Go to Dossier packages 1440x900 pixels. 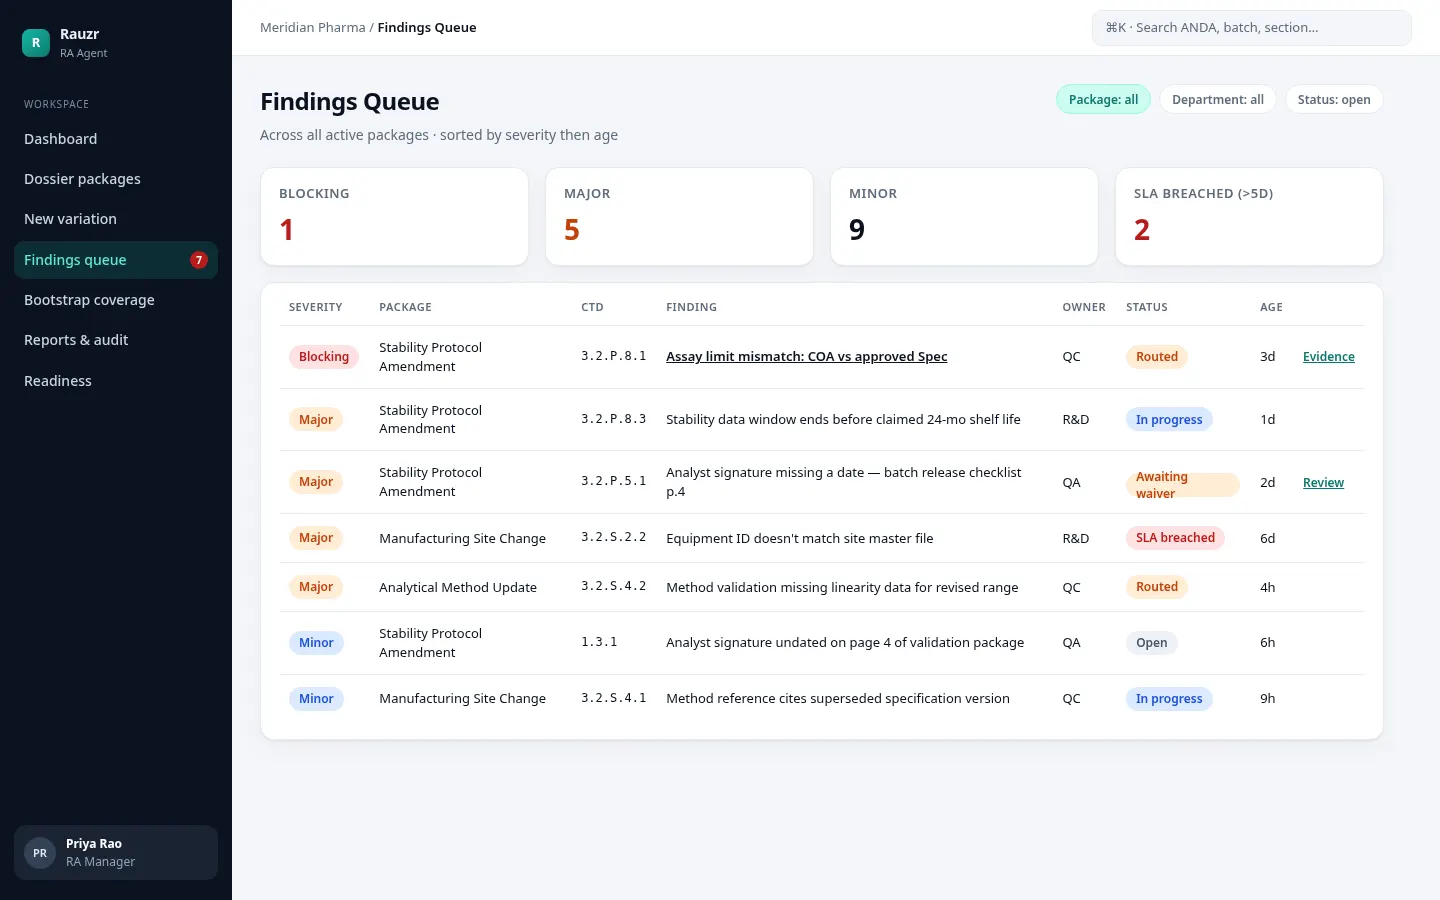pyautogui.click(x=116, y=179)
